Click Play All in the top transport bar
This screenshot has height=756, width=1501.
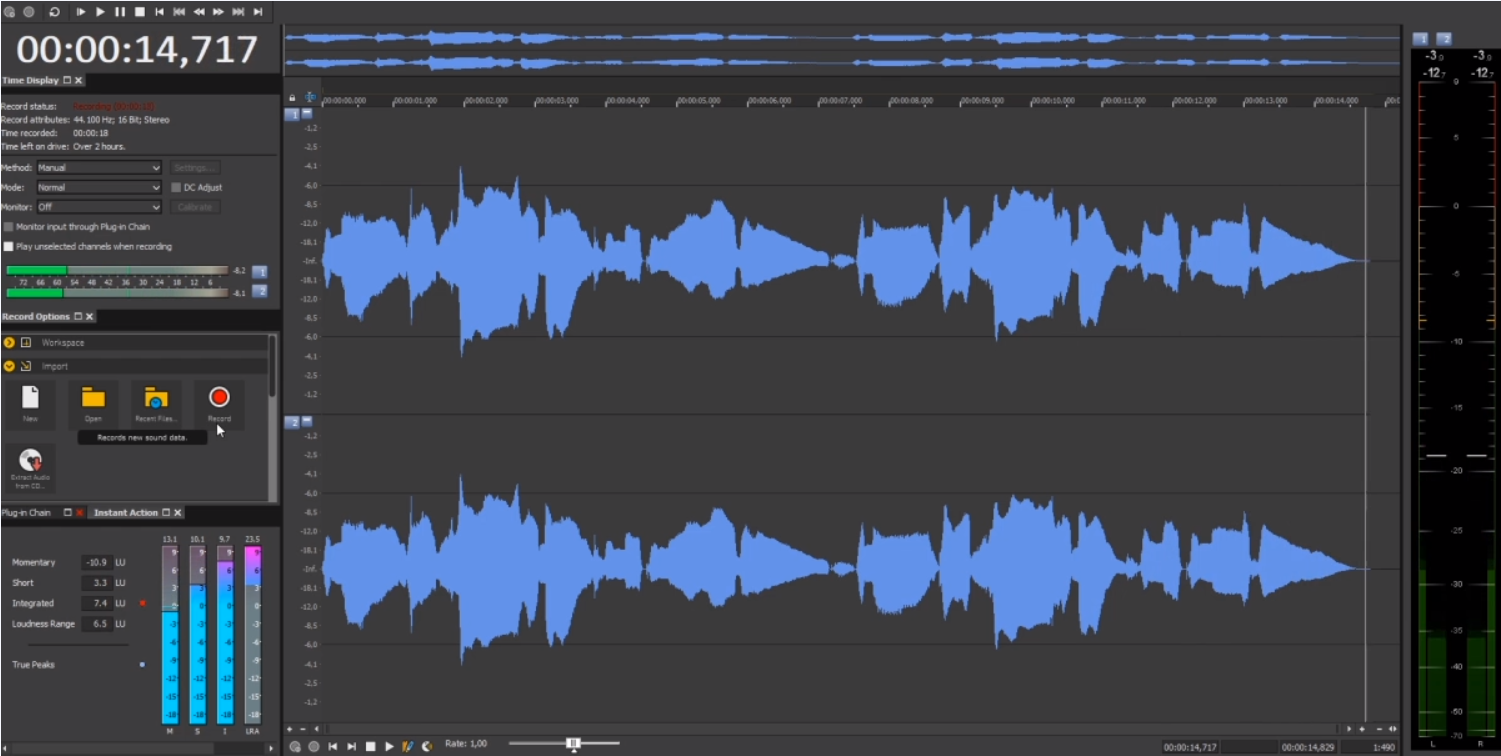[81, 12]
